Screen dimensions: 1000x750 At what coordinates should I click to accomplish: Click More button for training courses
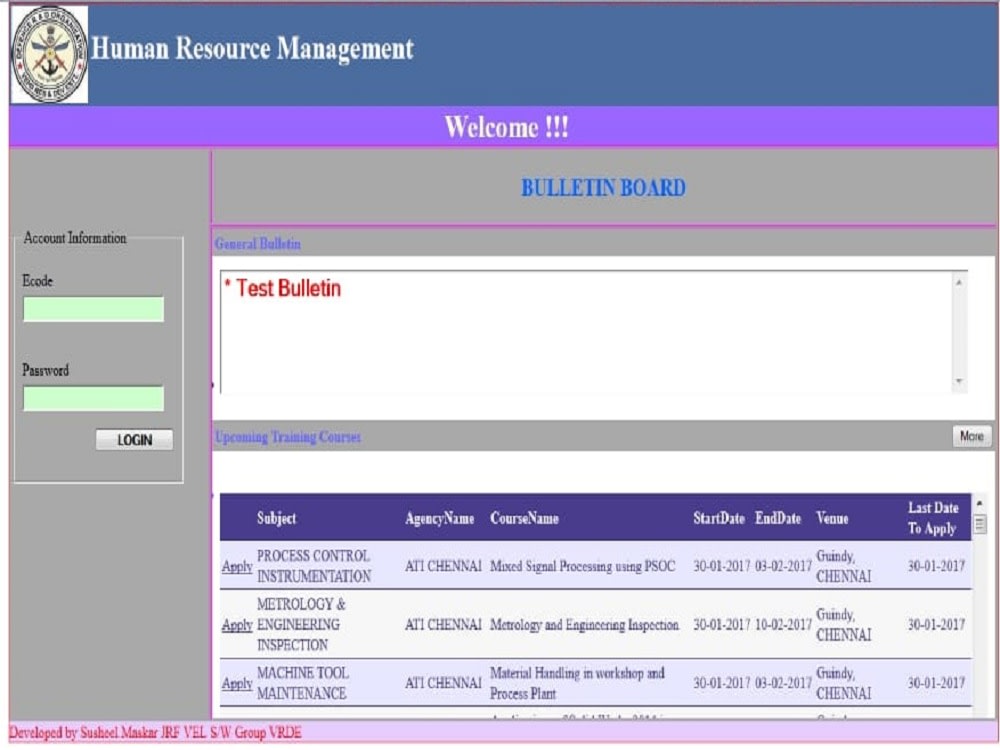coord(972,436)
